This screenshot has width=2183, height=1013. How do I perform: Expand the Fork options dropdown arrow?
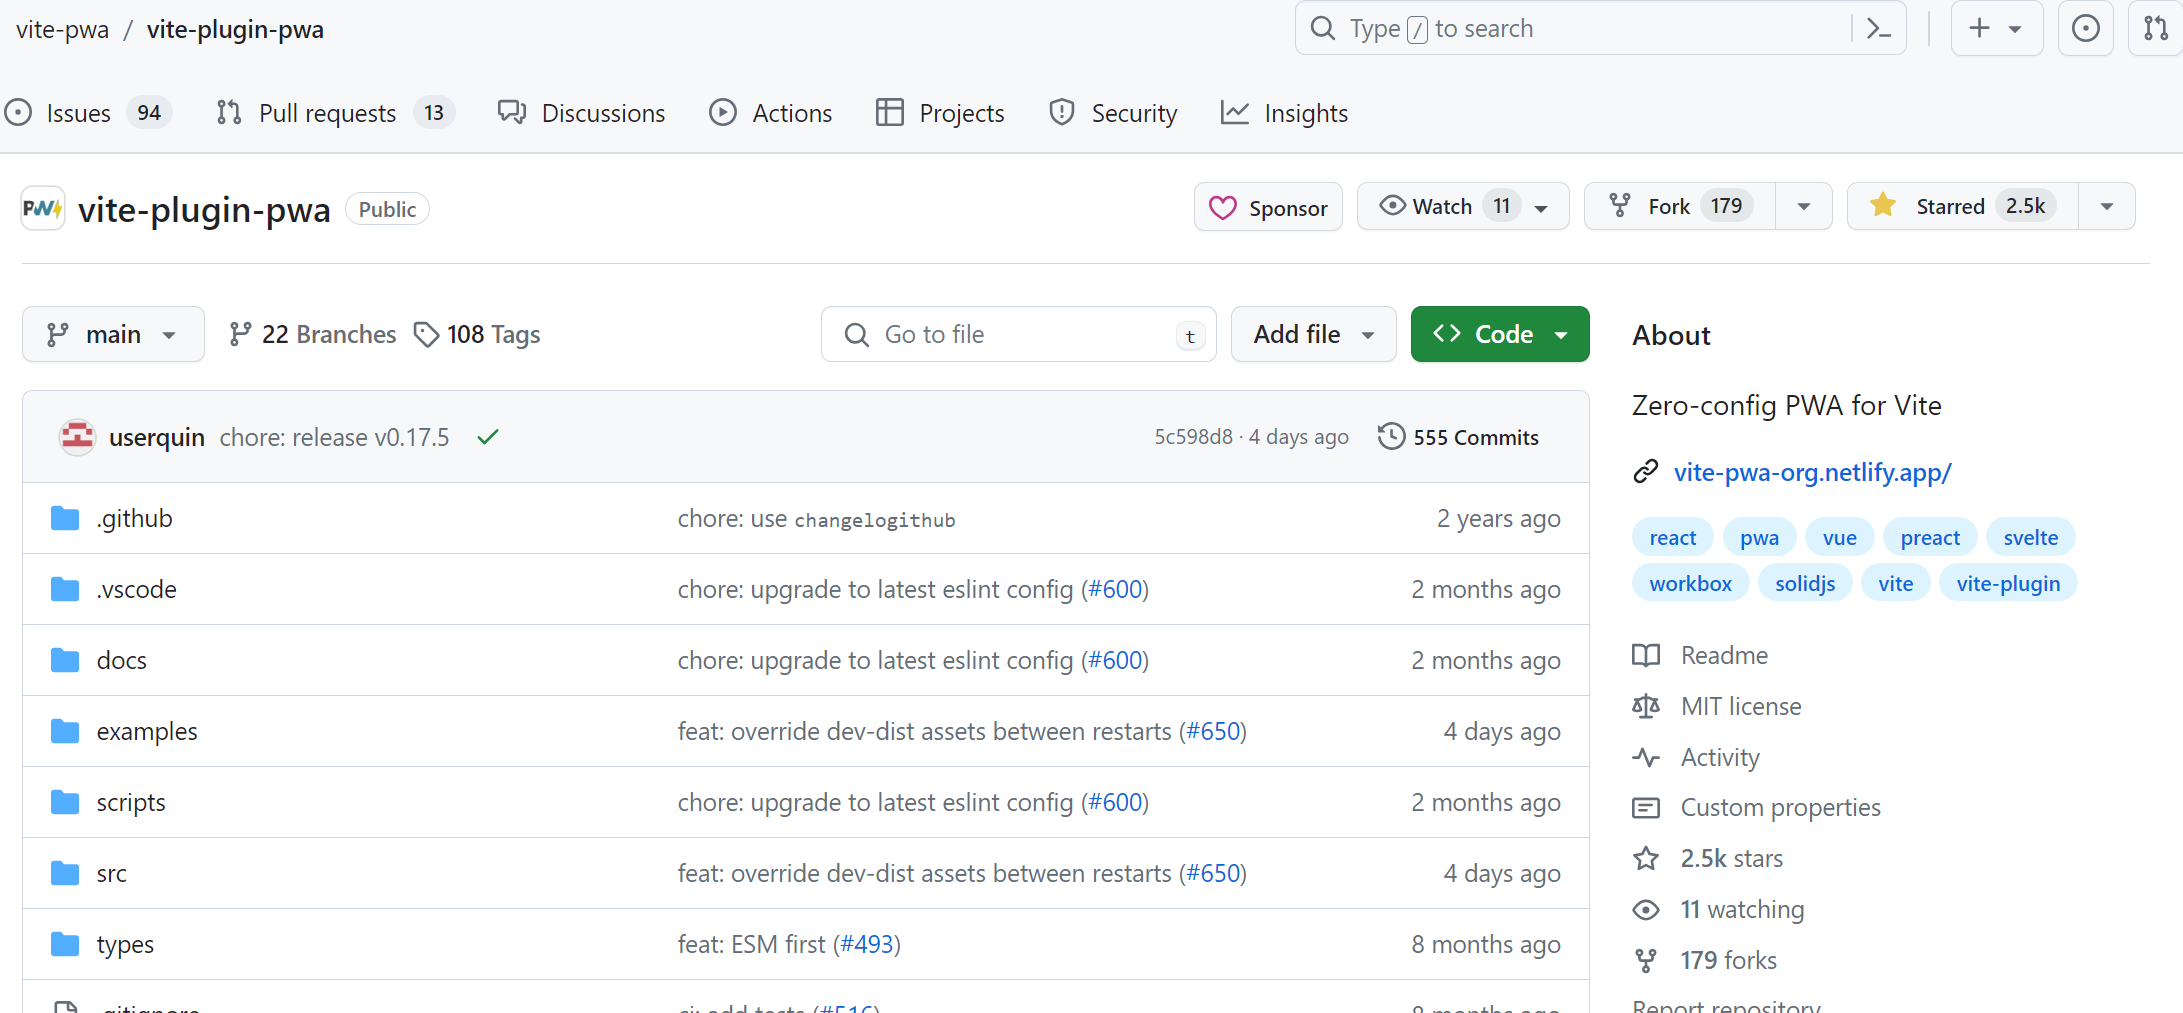click(1804, 207)
